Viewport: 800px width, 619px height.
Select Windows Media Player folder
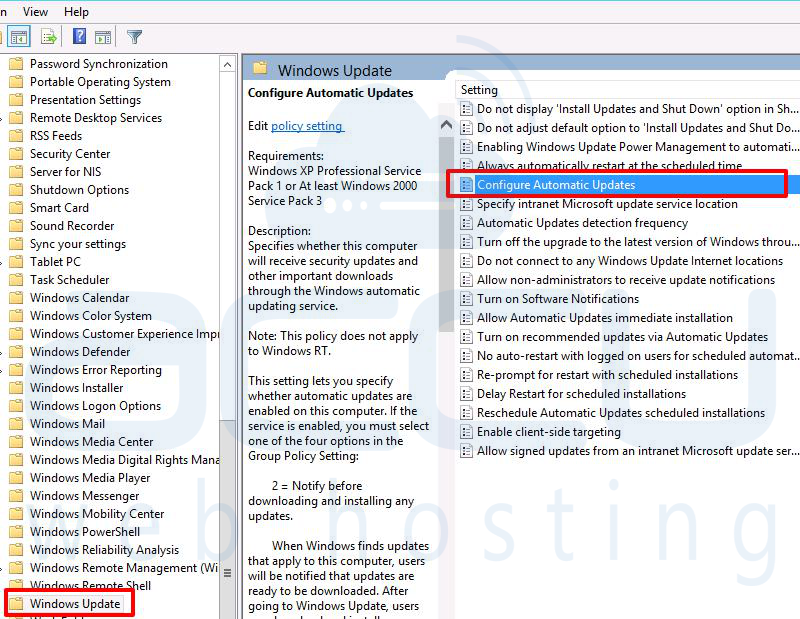pos(90,478)
